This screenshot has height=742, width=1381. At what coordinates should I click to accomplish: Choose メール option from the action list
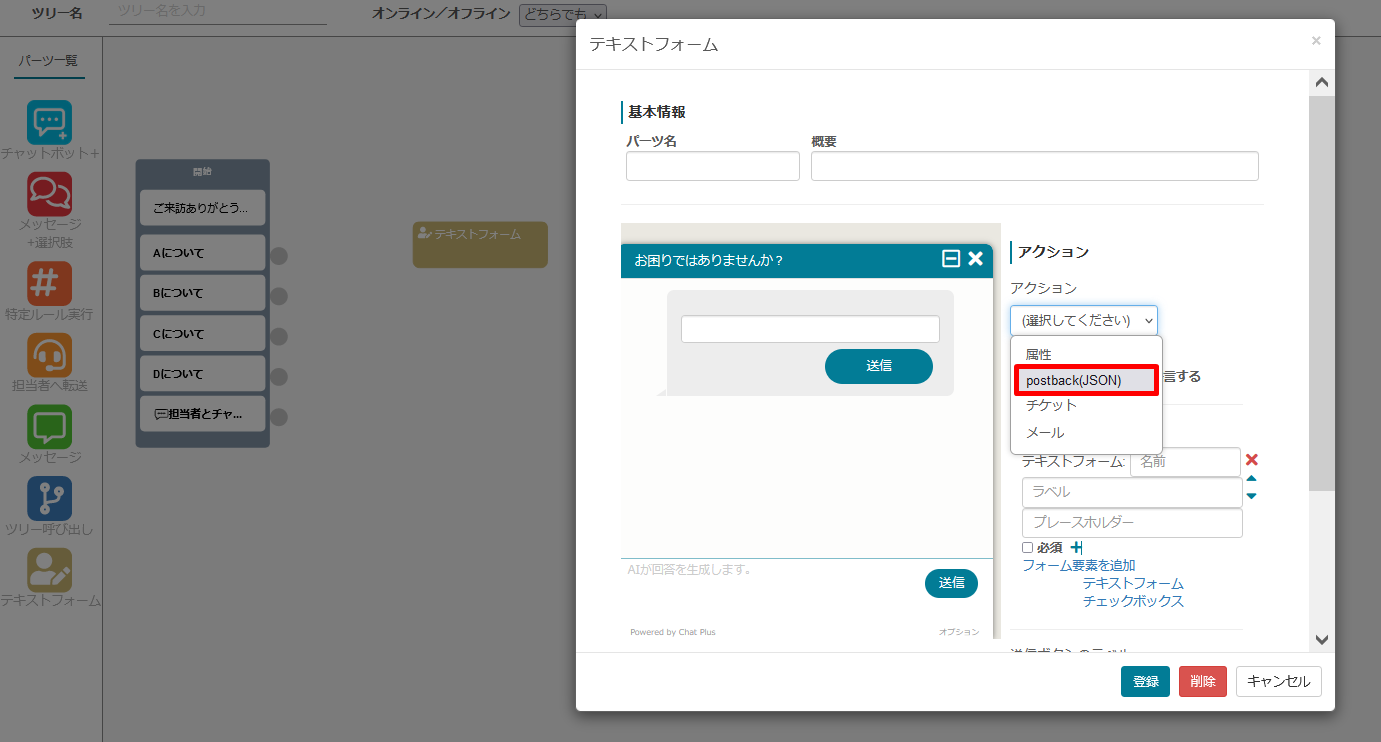click(x=1045, y=433)
